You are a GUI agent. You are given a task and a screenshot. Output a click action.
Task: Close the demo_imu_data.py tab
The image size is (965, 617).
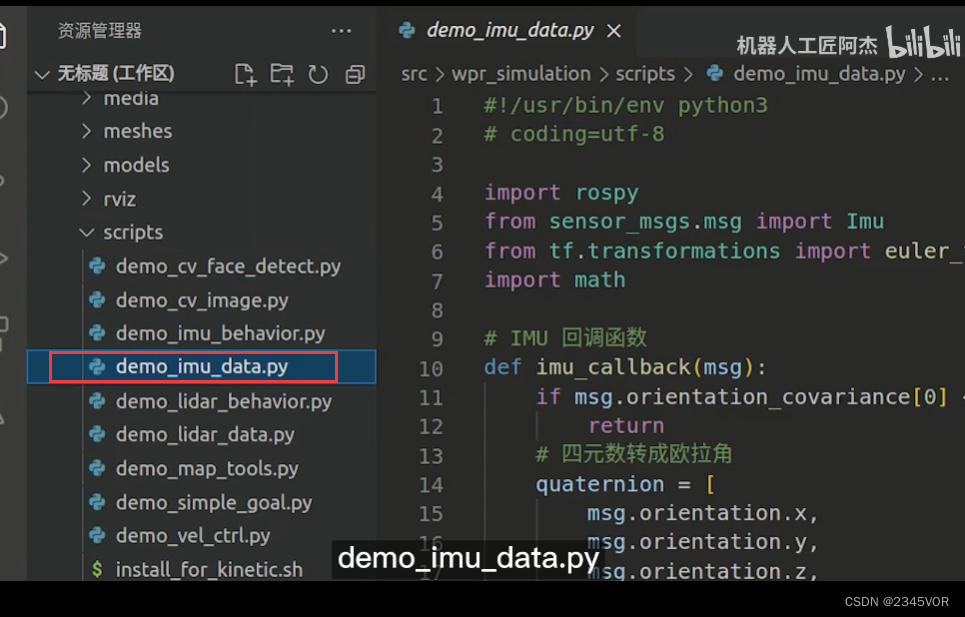tap(613, 30)
